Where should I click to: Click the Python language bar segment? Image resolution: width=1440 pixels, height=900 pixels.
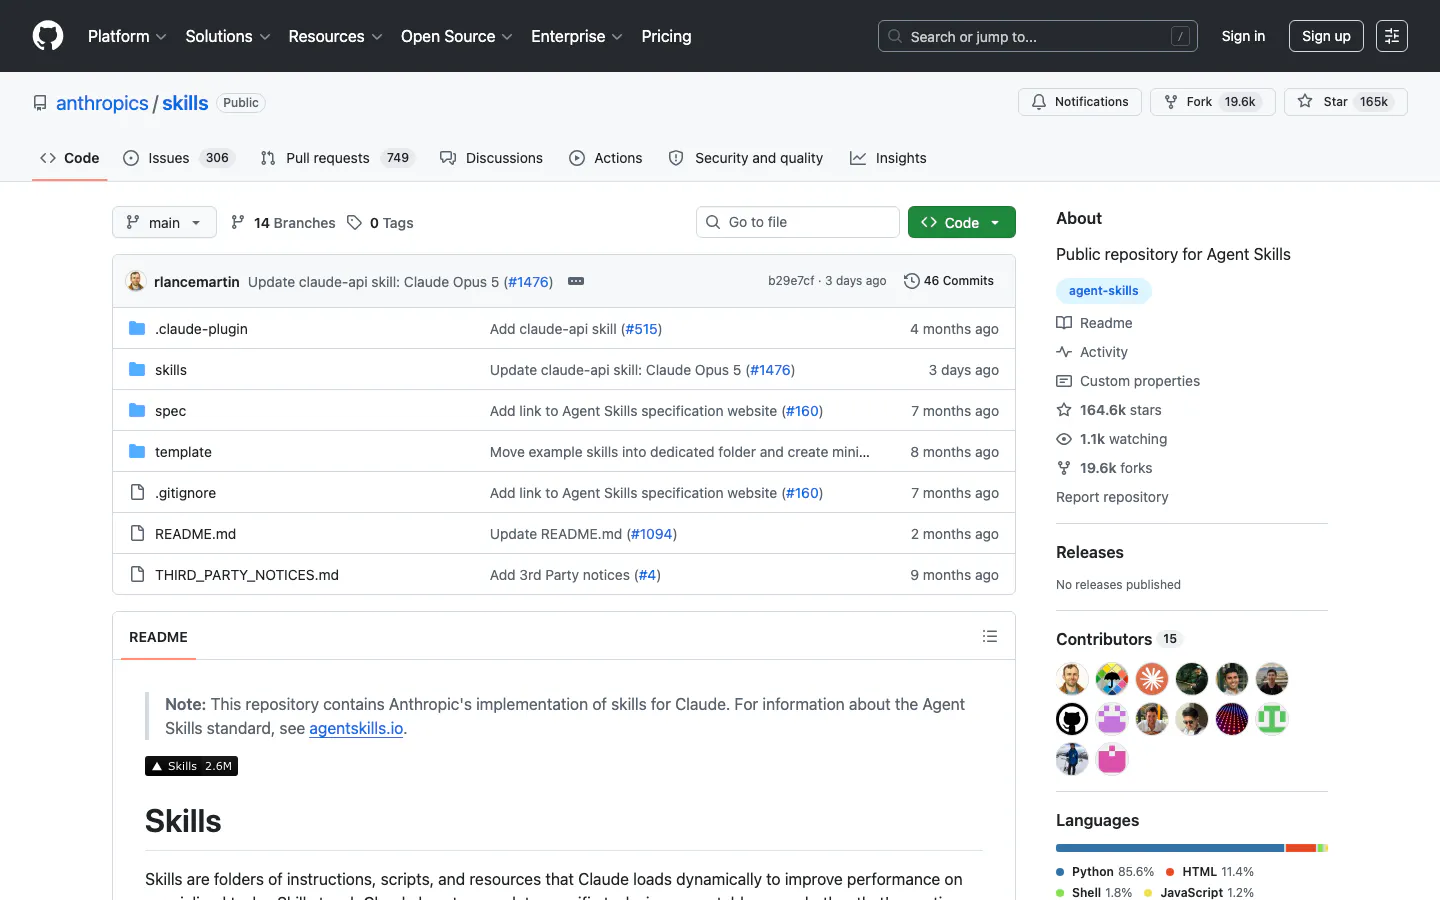point(1170,848)
